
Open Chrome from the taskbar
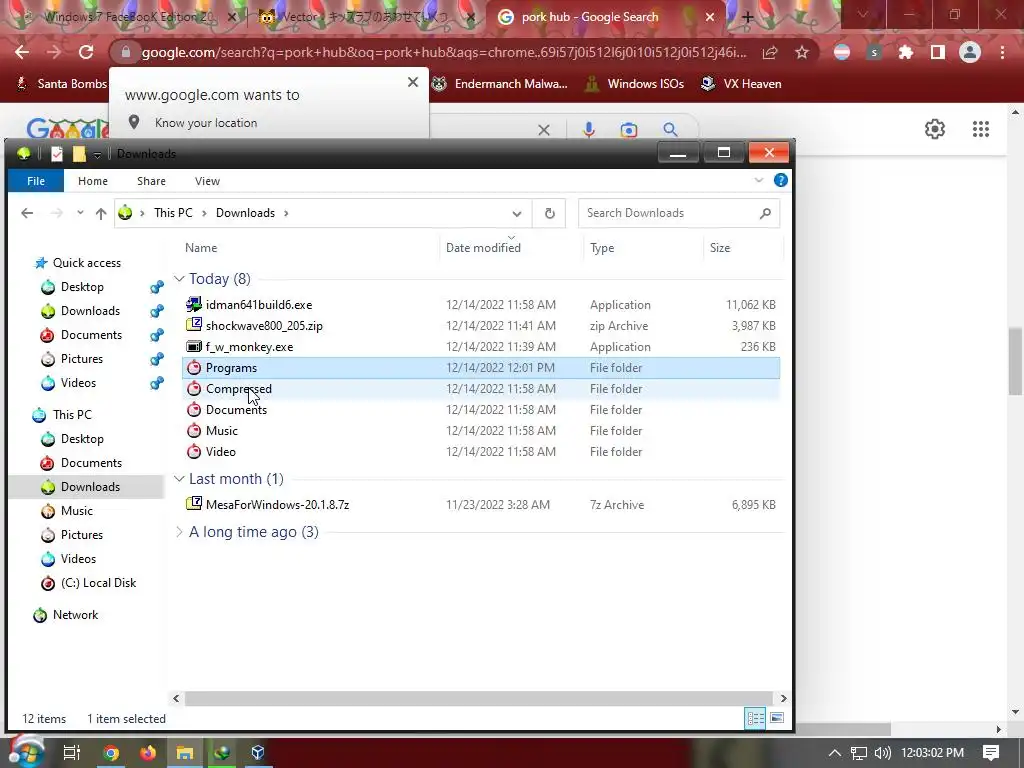[111, 752]
